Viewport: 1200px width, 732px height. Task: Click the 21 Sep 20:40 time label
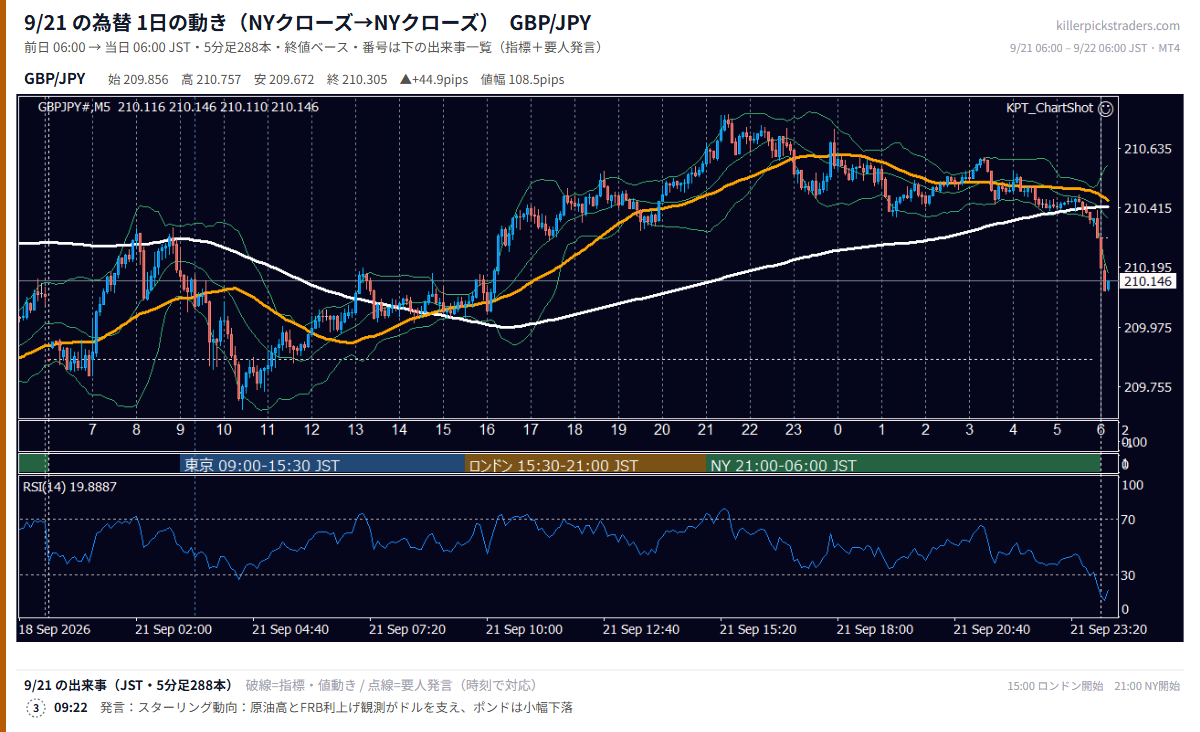(991, 630)
